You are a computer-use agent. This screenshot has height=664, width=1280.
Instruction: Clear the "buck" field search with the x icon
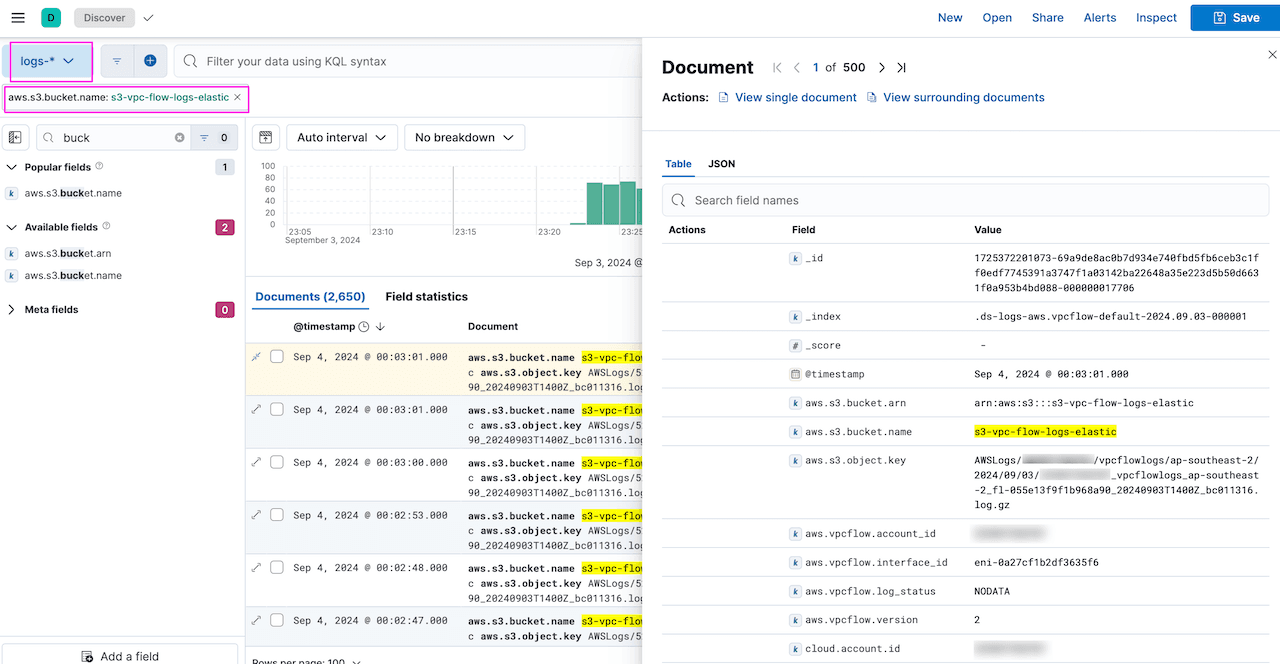pos(179,136)
